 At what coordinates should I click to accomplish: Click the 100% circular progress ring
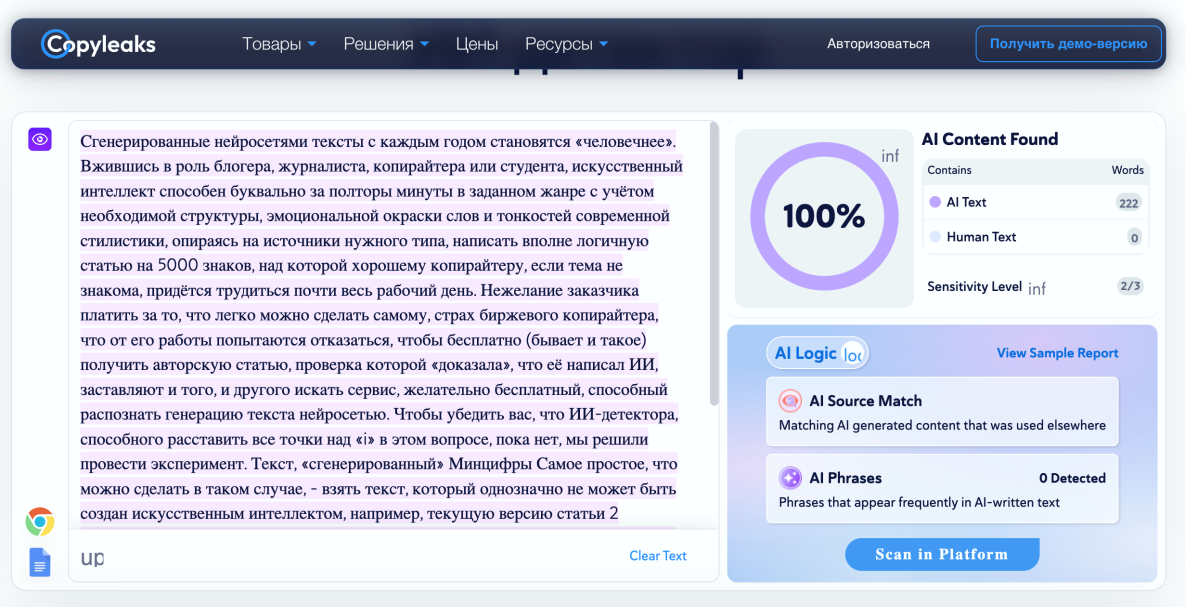824,217
